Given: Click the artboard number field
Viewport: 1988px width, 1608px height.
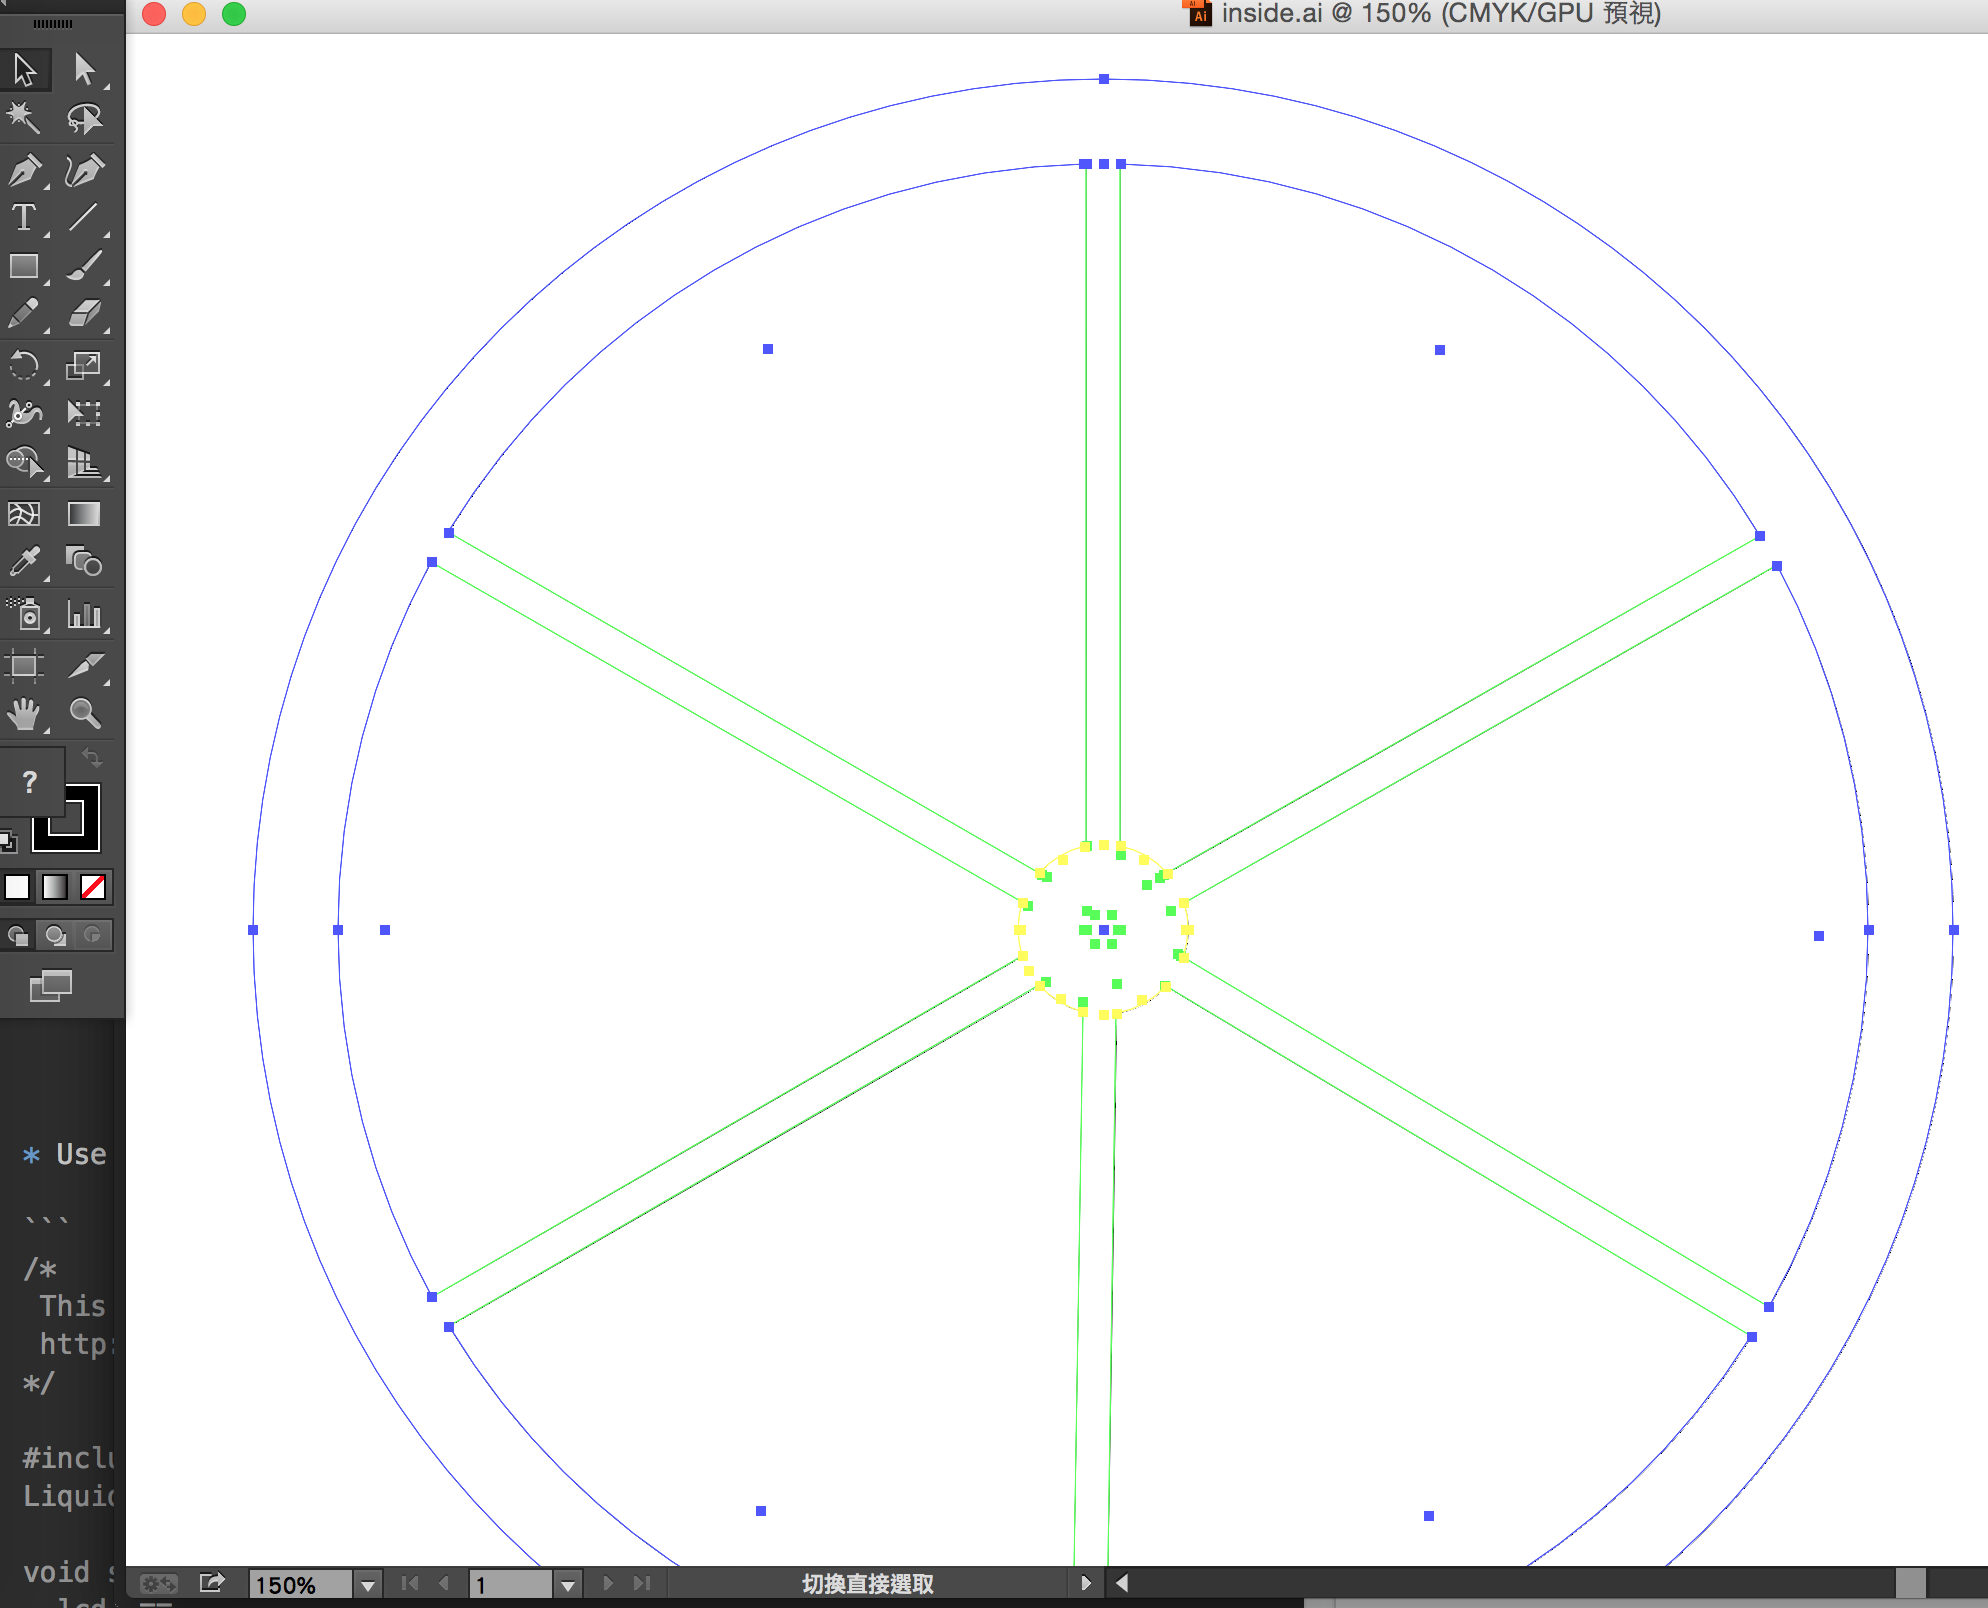Looking at the screenshot, I should tap(510, 1585).
